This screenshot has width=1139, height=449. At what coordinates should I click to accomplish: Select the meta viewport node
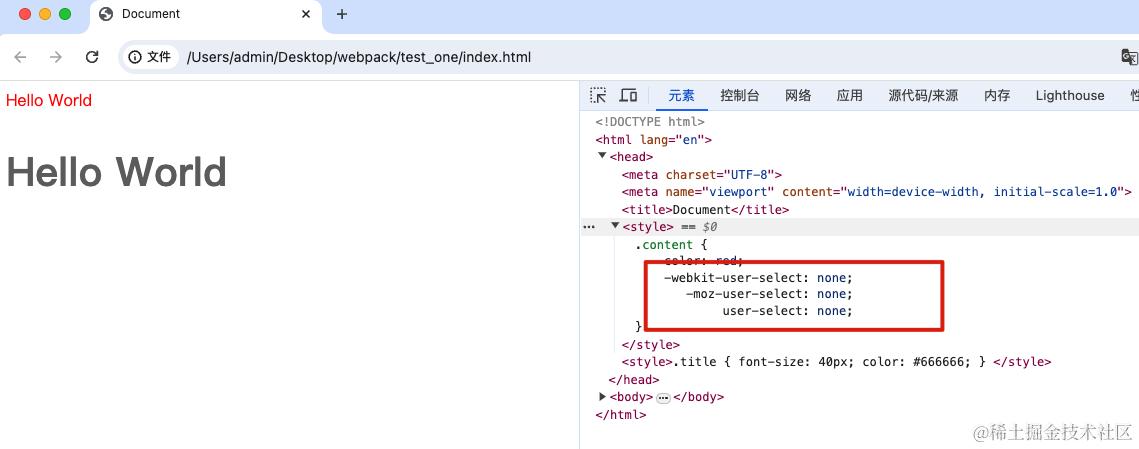tap(877, 192)
